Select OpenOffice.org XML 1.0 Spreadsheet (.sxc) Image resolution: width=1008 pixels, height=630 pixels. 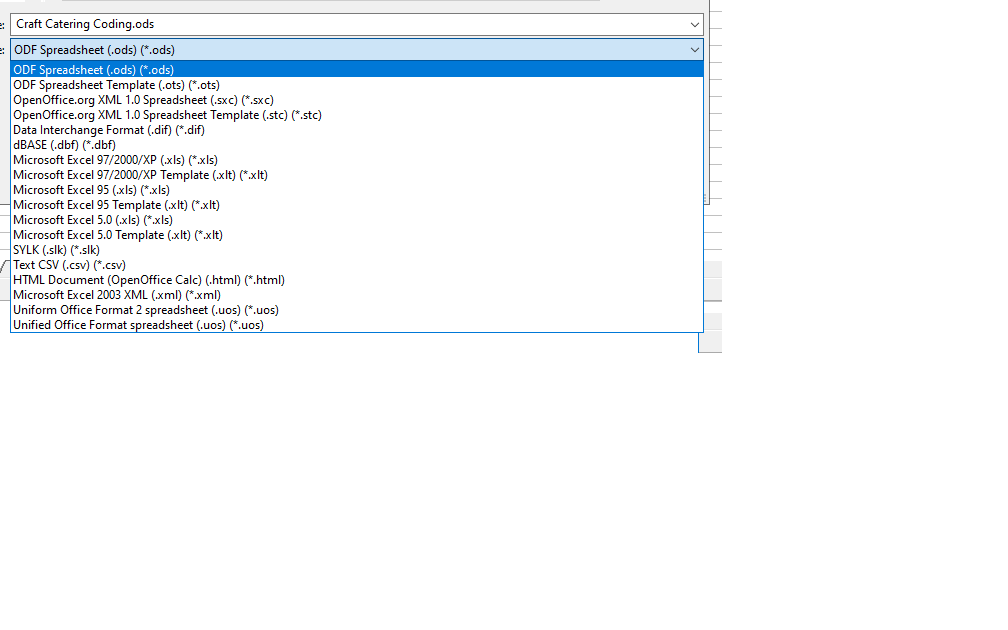point(357,100)
